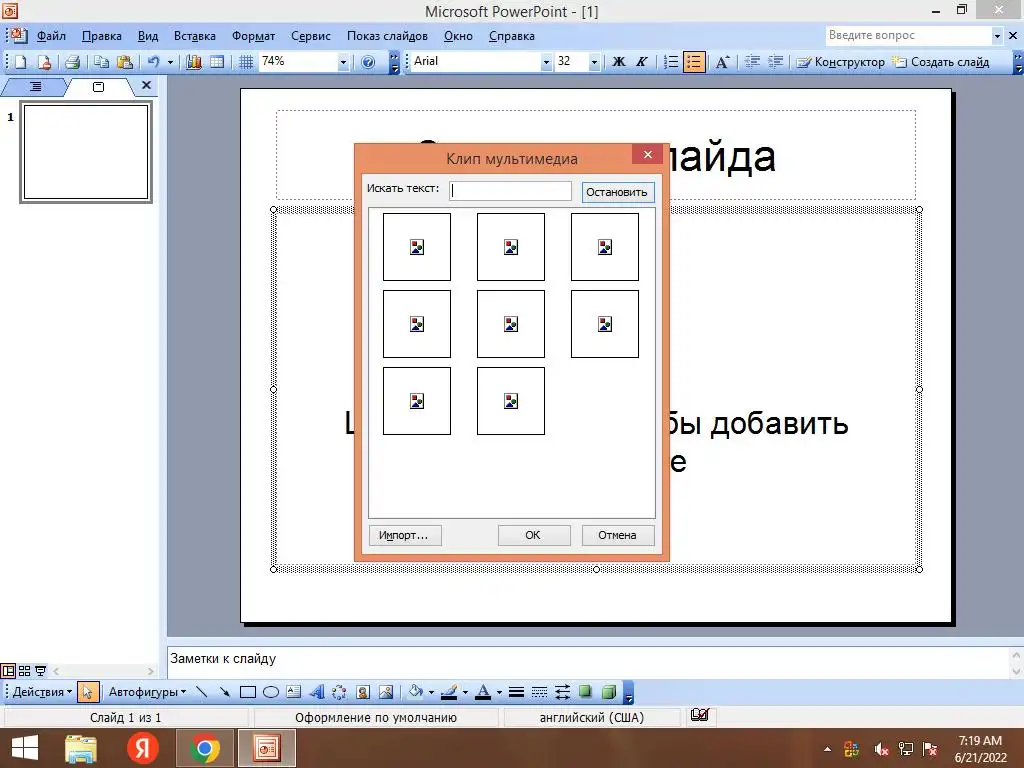Increase font size with the A icon
1024x768 pixels.
pos(722,62)
